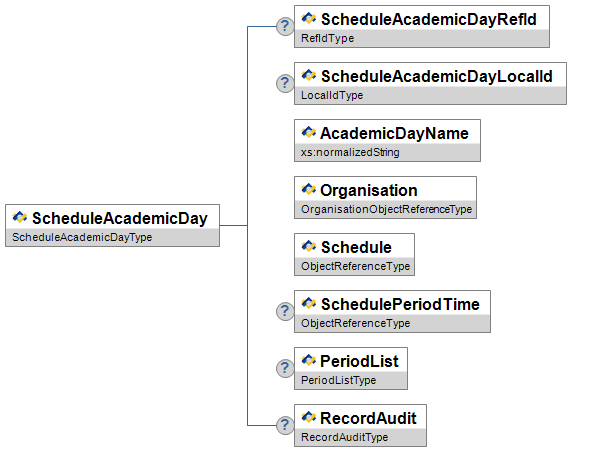Open the RefIdType type label
This screenshot has width=589, height=451.
tap(328, 38)
